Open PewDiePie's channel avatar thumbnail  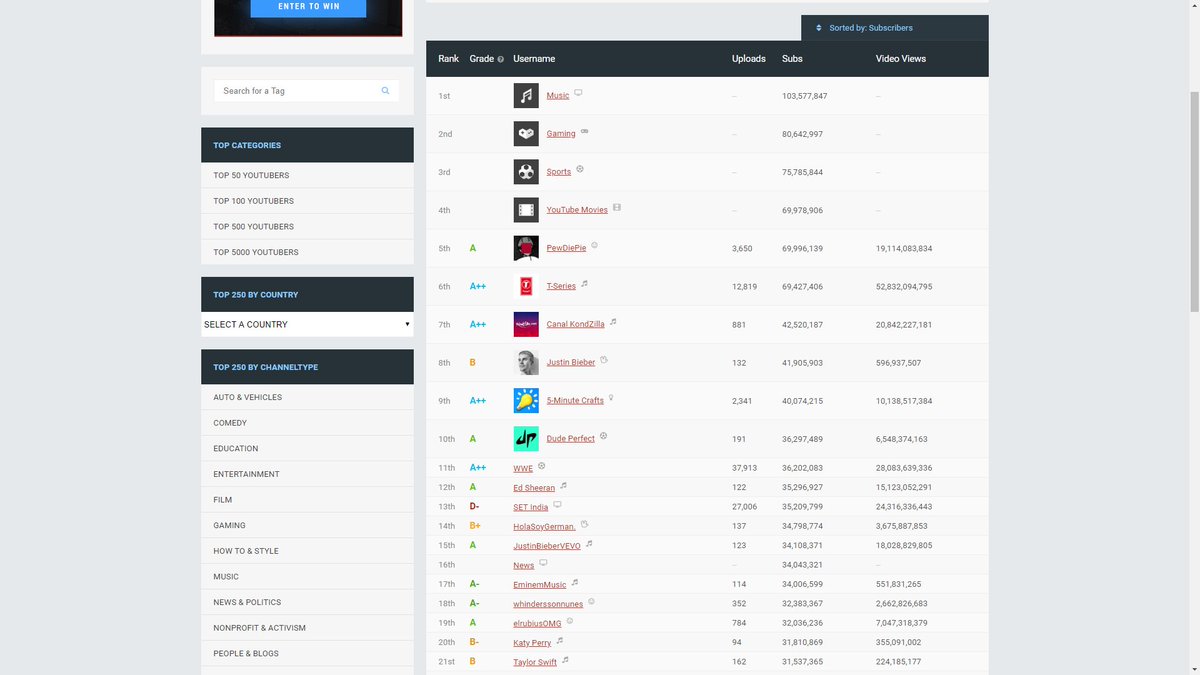click(526, 248)
